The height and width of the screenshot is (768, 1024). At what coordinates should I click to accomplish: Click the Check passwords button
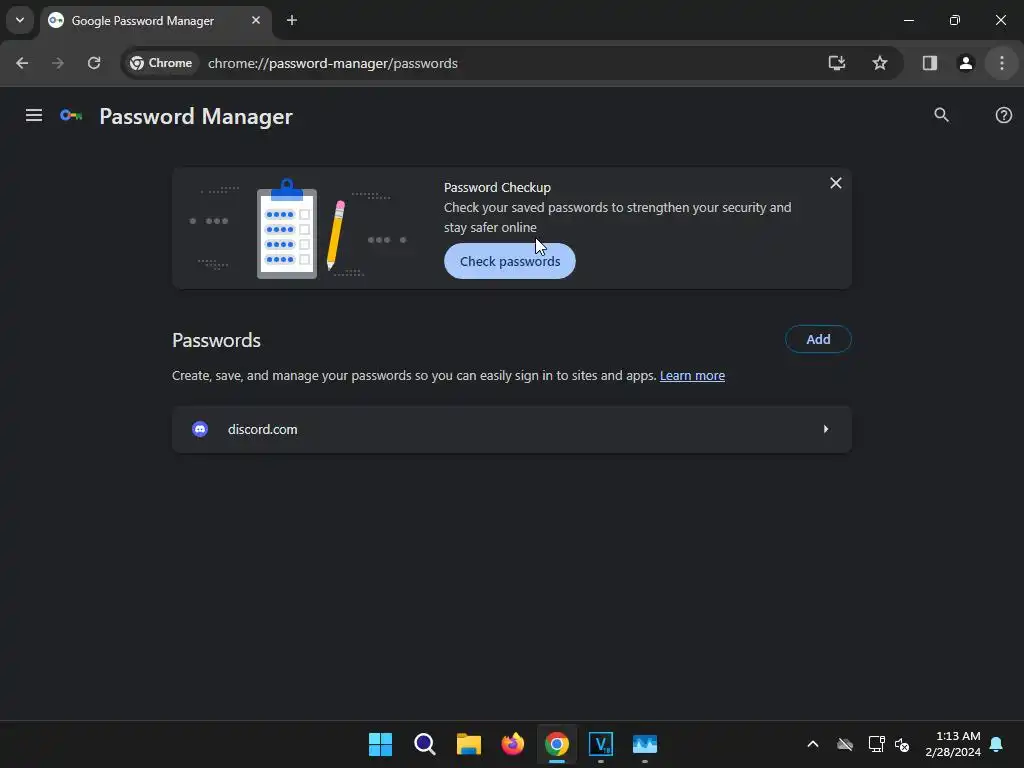(x=509, y=261)
